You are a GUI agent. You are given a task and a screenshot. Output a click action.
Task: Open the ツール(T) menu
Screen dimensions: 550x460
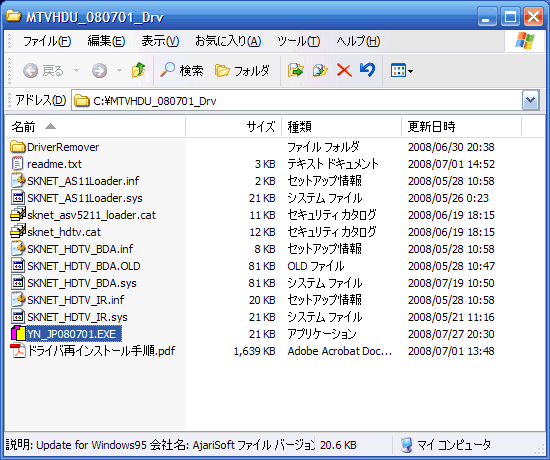click(x=299, y=41)
